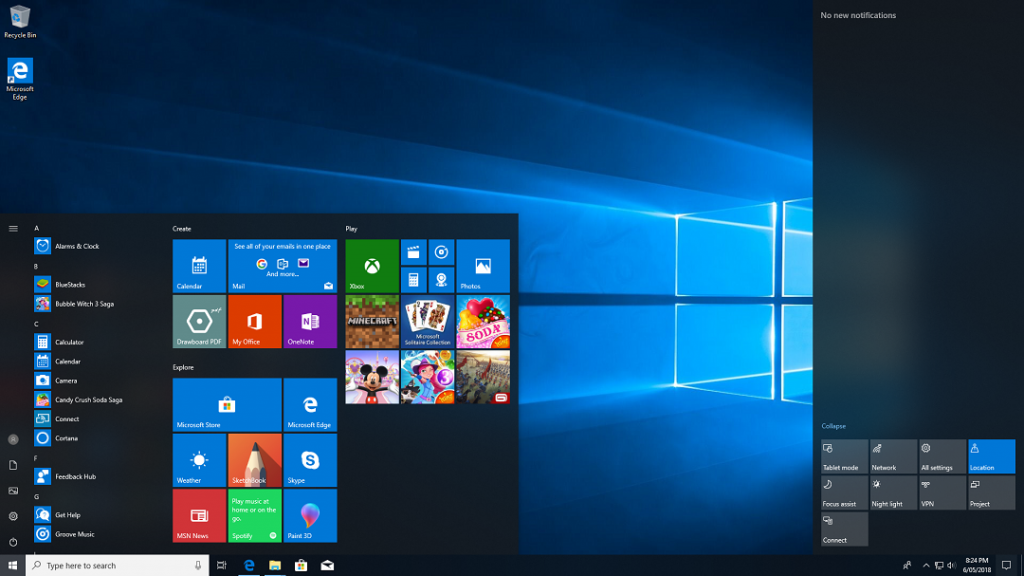The height and width of the screenshot is (576, 1024).
Task: Toggle Tablet mode on
Action: (x=843, y=456)
